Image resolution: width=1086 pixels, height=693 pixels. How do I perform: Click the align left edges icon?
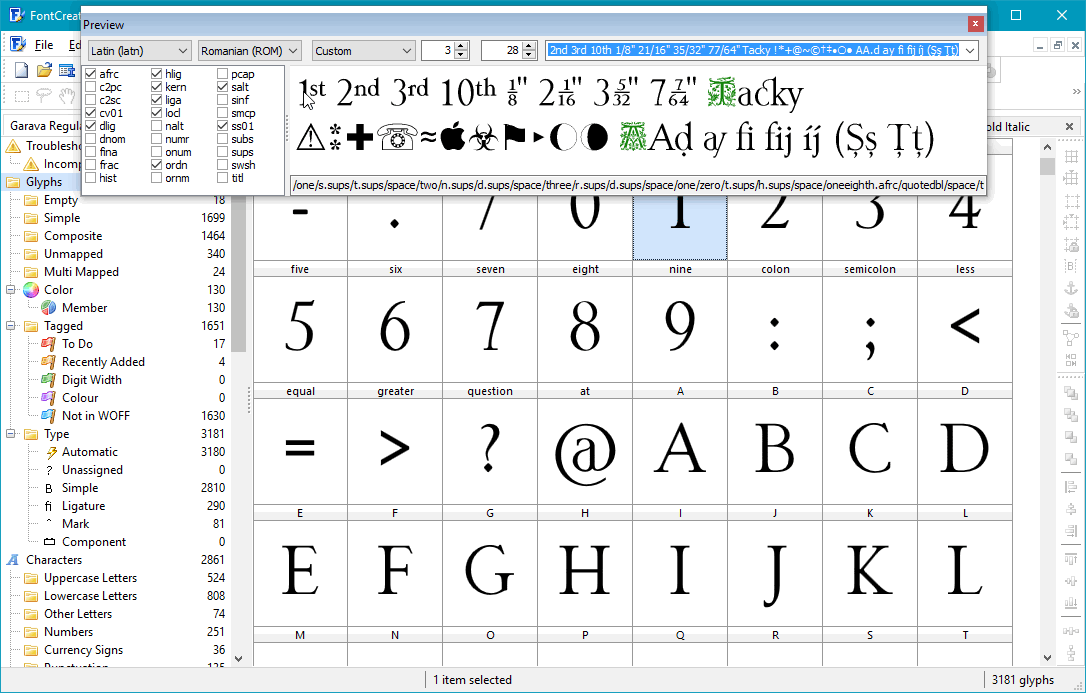1071,489
